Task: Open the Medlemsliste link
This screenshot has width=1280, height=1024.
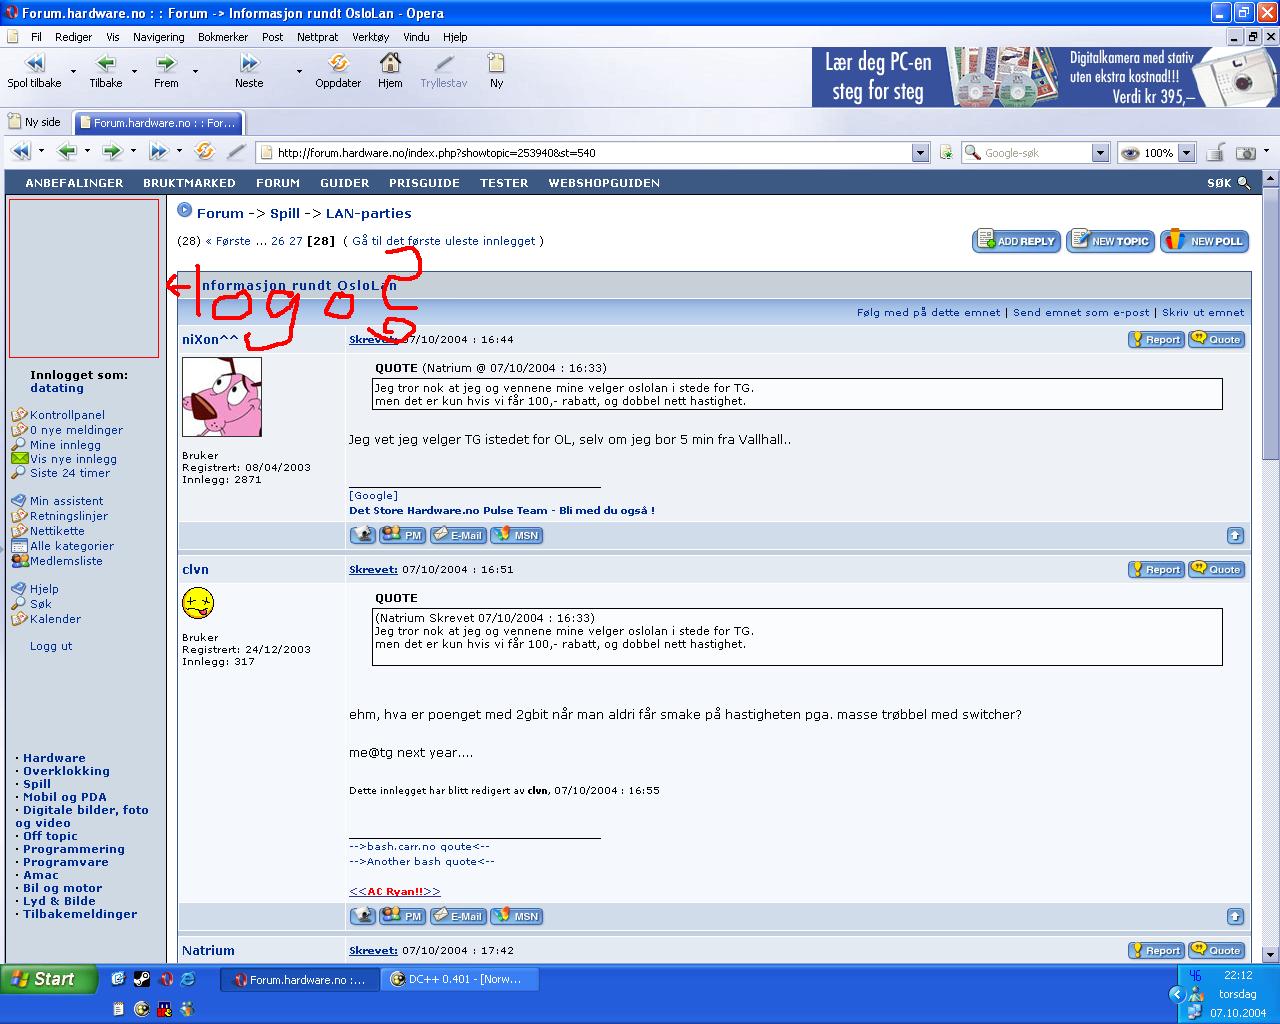Action: pos(66,561)
